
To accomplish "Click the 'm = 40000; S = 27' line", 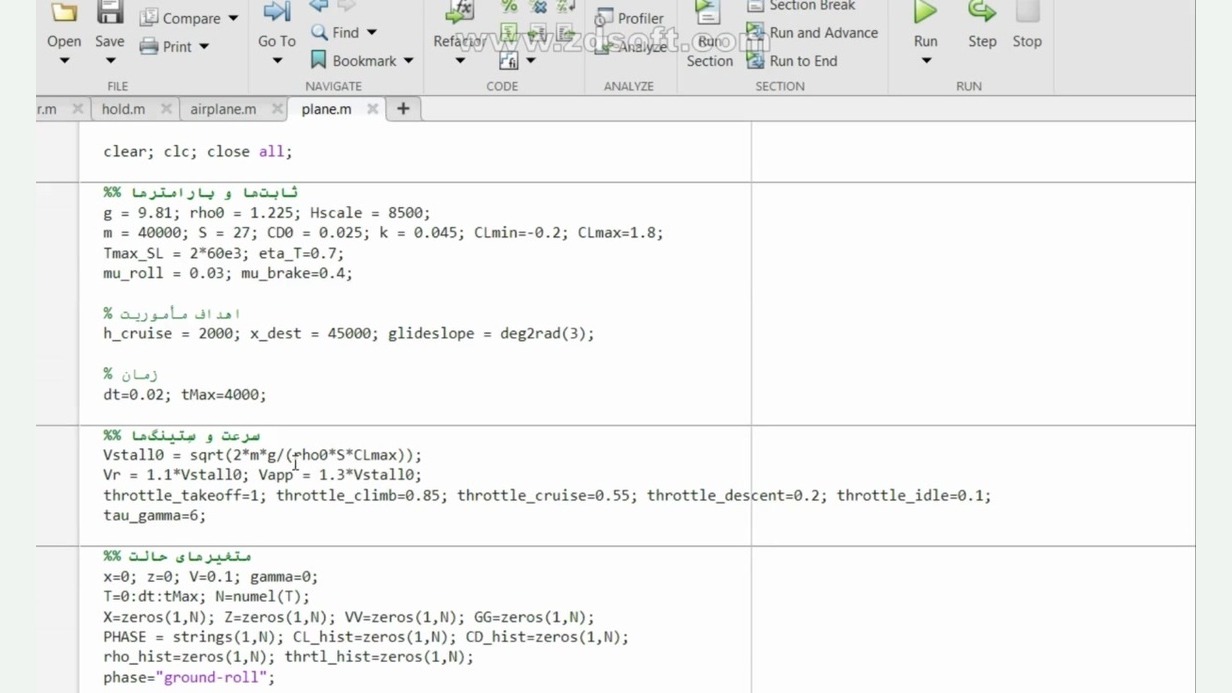I will tap(383, 233).
